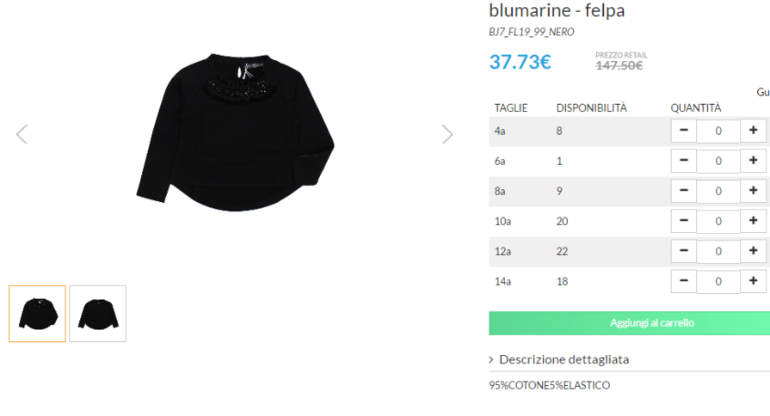Click the quantity field for size 10a
Viewport: 770px width, 416px height.
click(718, 222)
